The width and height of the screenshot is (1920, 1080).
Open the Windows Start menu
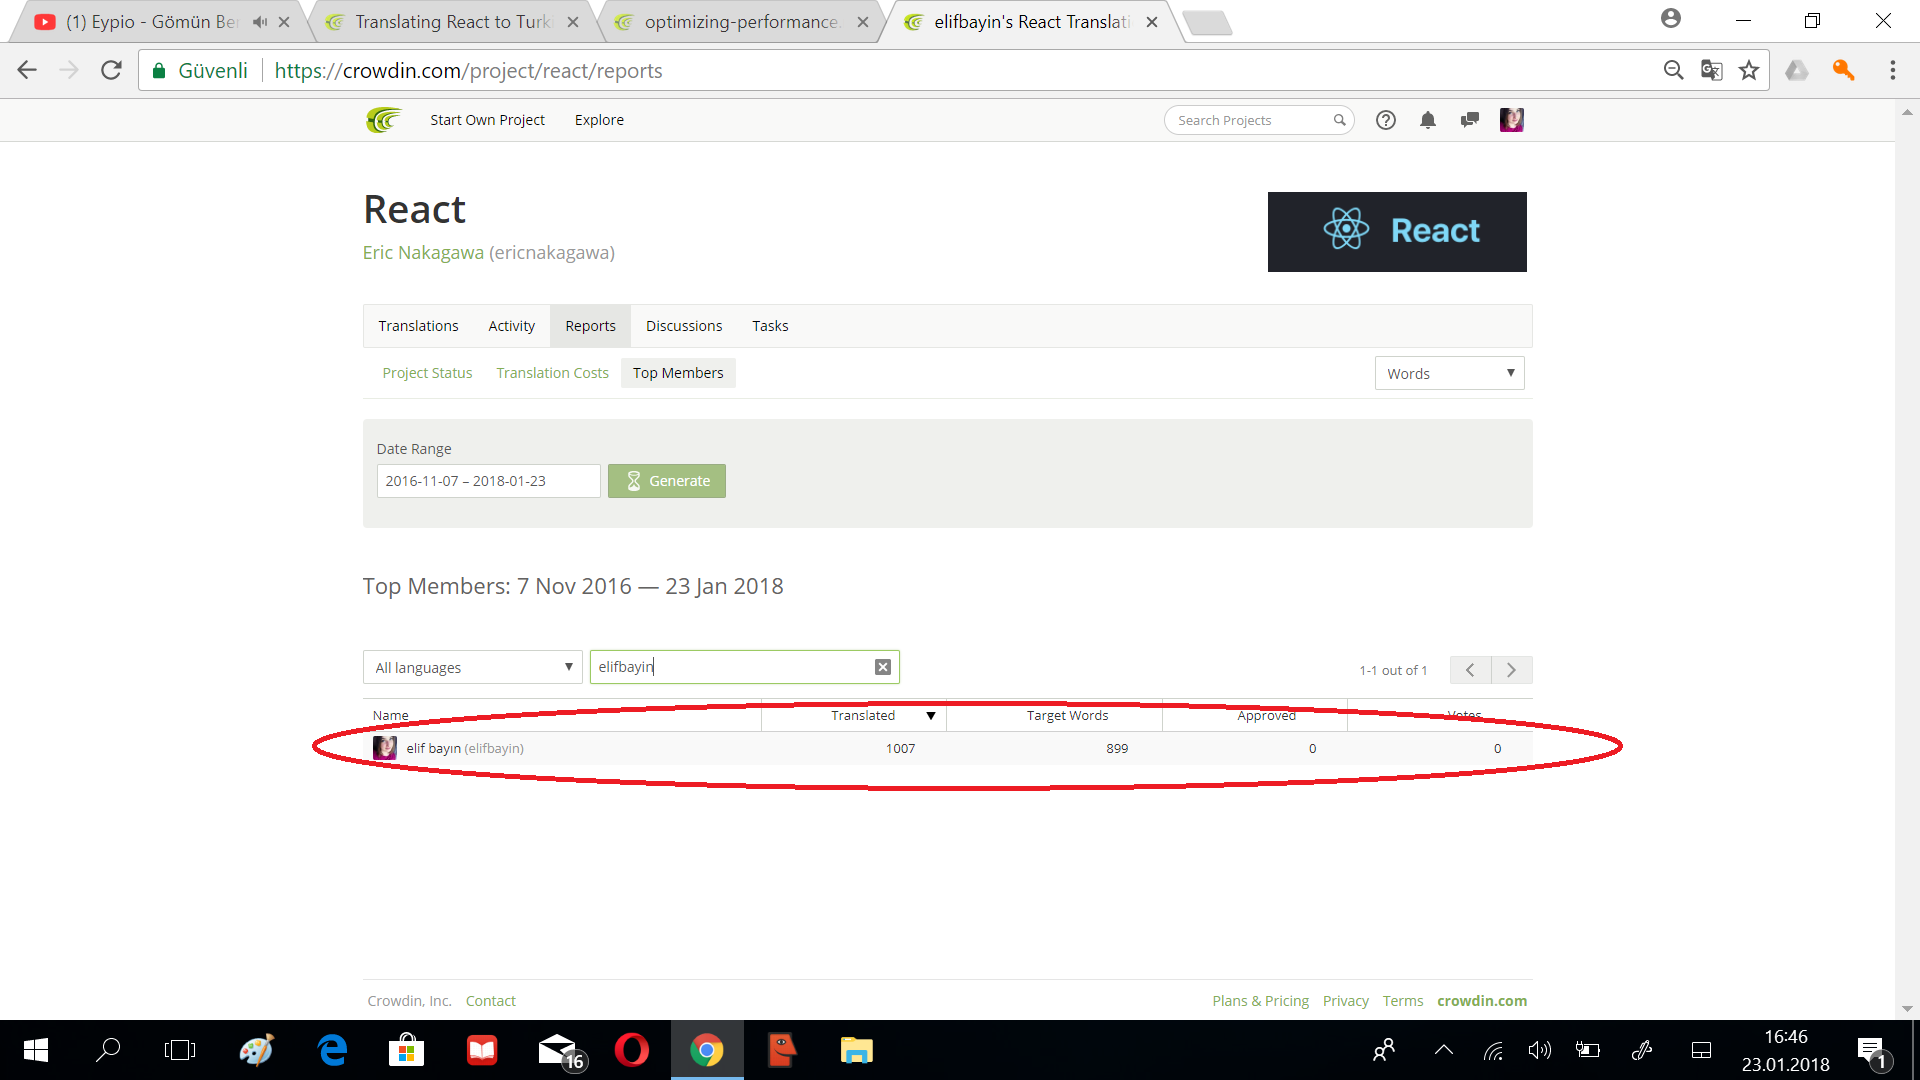coord(36,1050)
